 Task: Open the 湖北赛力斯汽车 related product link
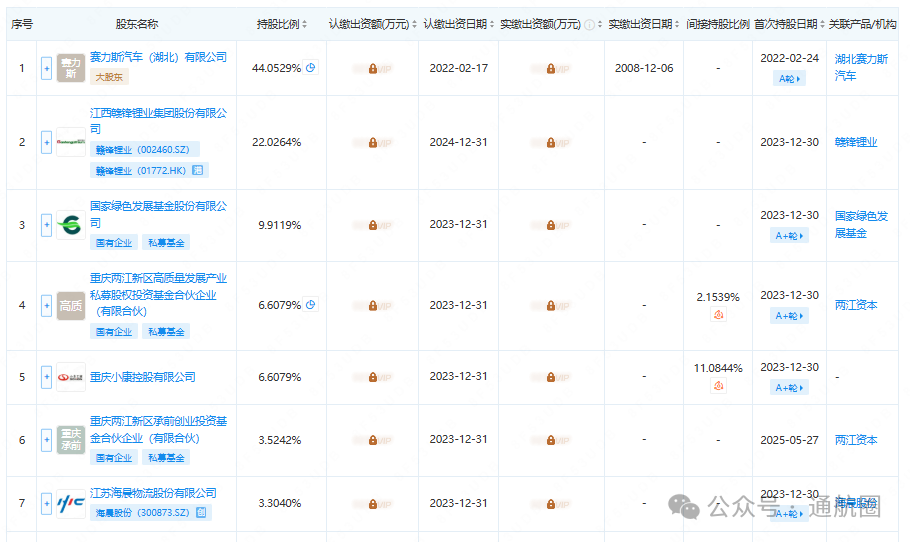pyautogui.click(x=860, y=67)
